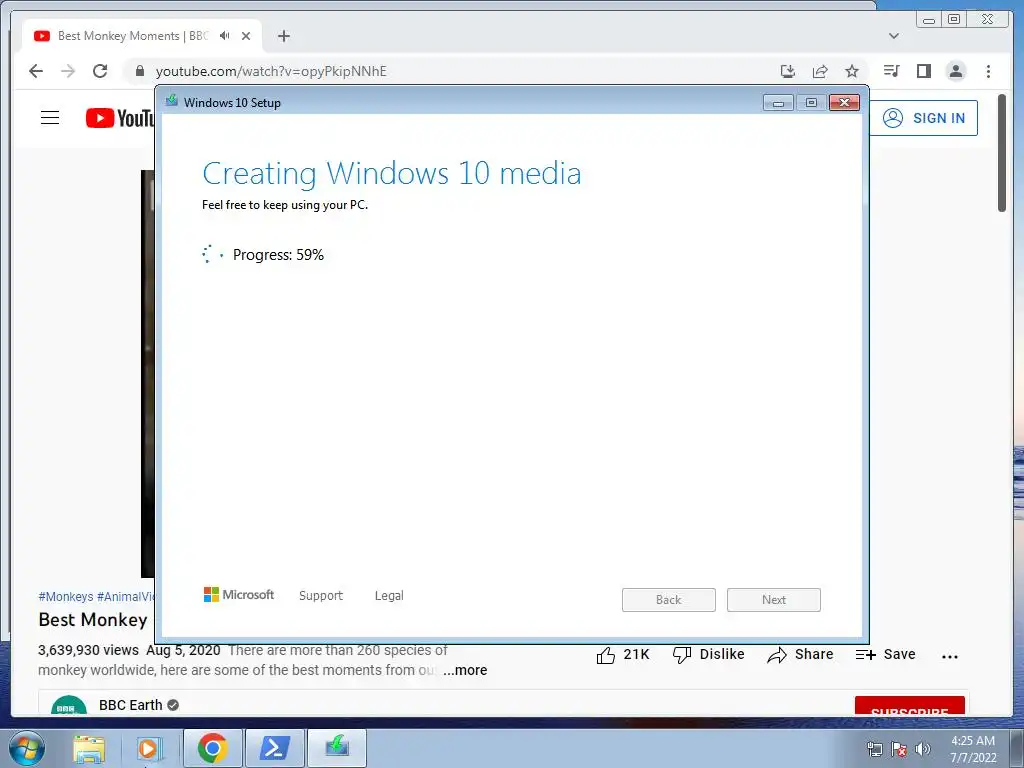Click the Next button in Setup
The height and width of the screenshot is (768, 1024).
(774, 600)
